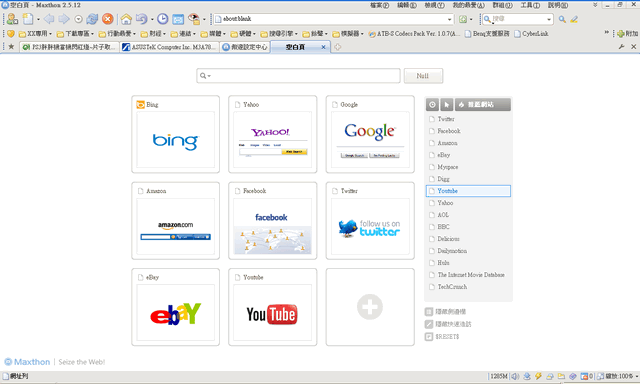This screenshot has width=640, height=384.
Task: Toggle the 隱藏側邊欄 hide sidebar option
Action: pyautogui.click(x=445, y=312)
